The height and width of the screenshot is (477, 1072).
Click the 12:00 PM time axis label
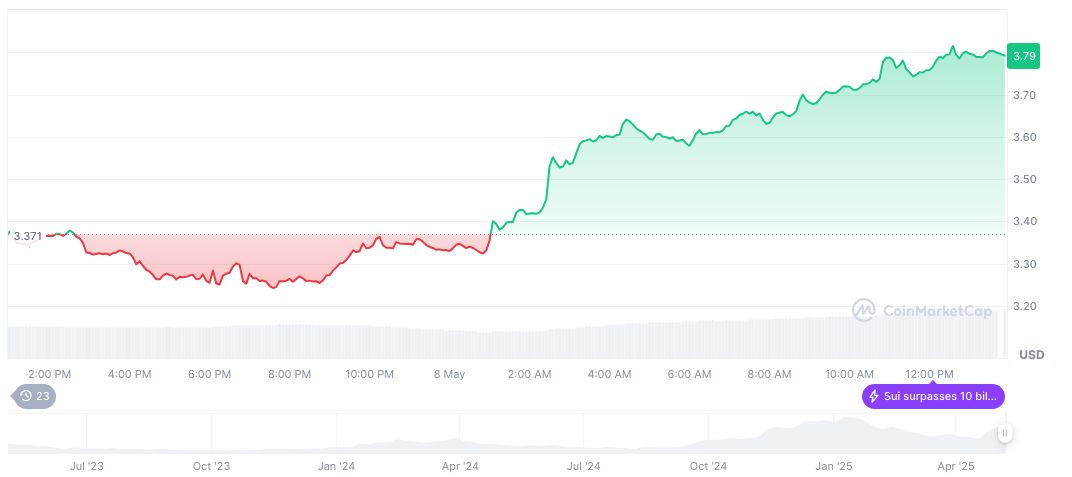click(929, 374)
